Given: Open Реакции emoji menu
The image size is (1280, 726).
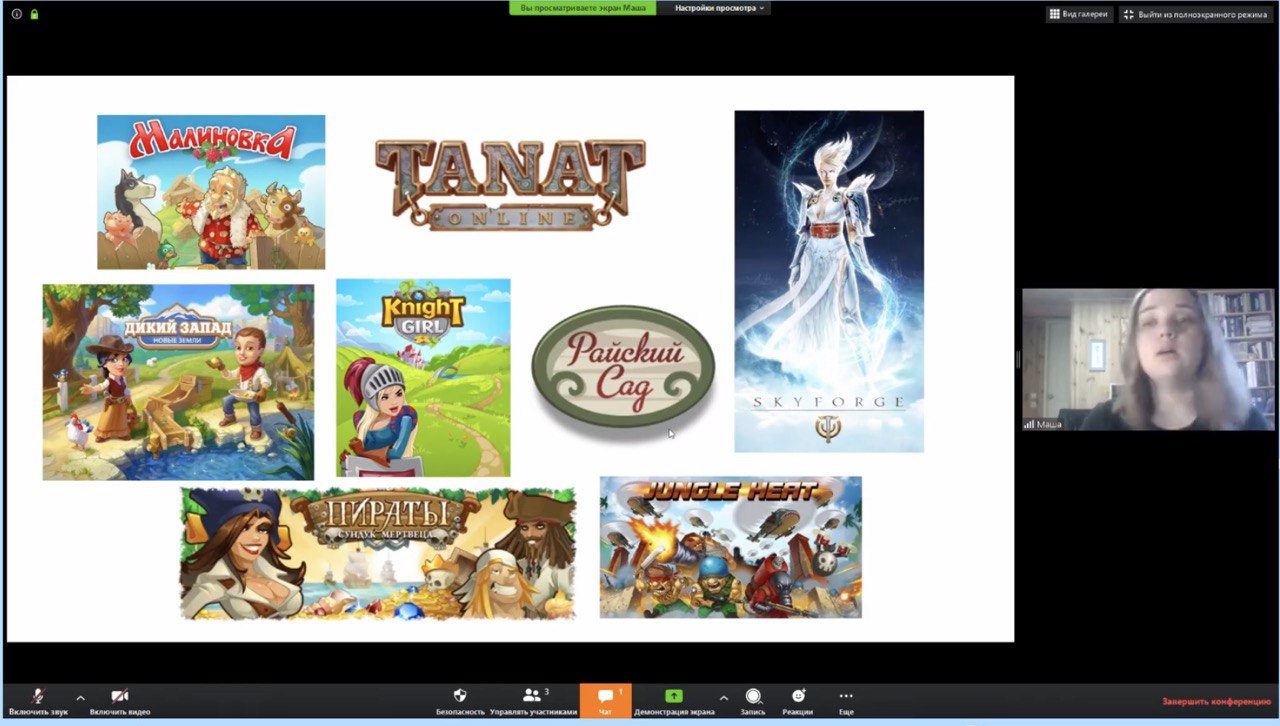Looking at the screenshot, I should pos(798,702).
